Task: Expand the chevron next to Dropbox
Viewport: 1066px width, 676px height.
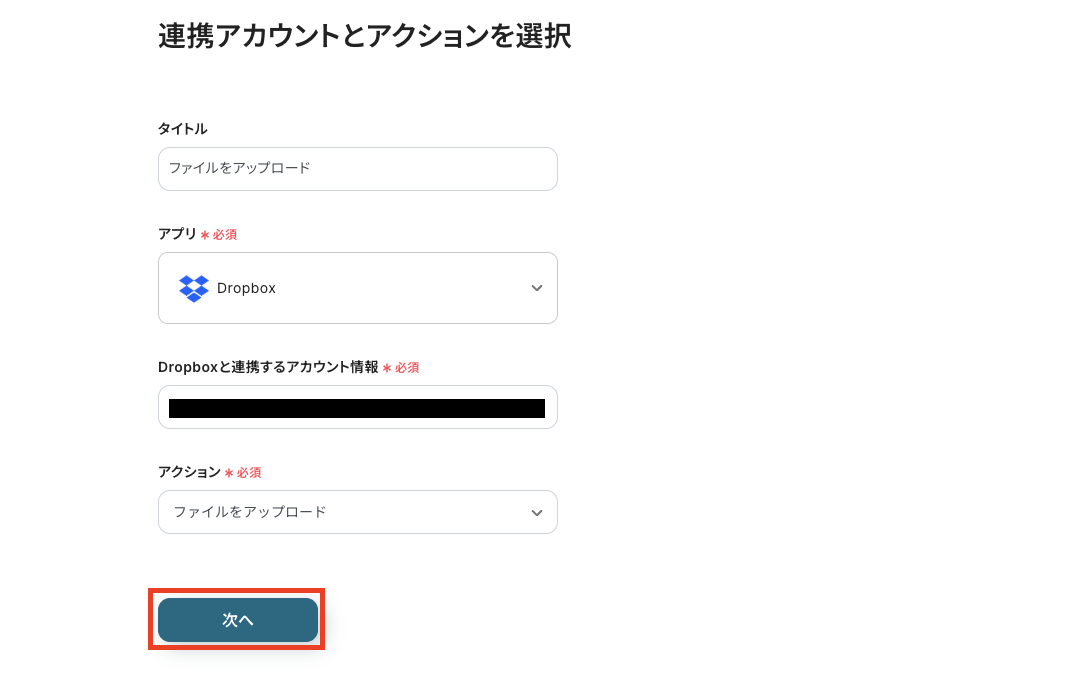Action: click(536, 288)
